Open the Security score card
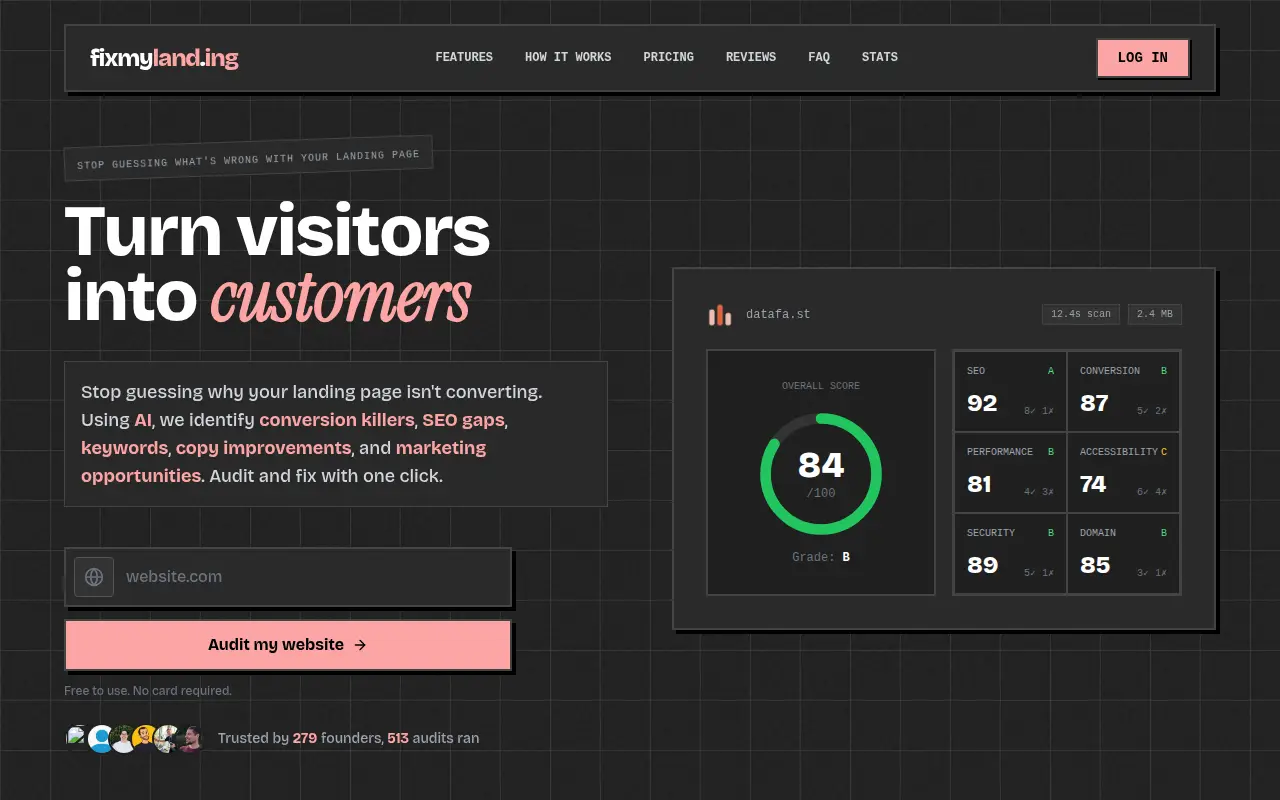1280x800 pixels. [1010, 554]
